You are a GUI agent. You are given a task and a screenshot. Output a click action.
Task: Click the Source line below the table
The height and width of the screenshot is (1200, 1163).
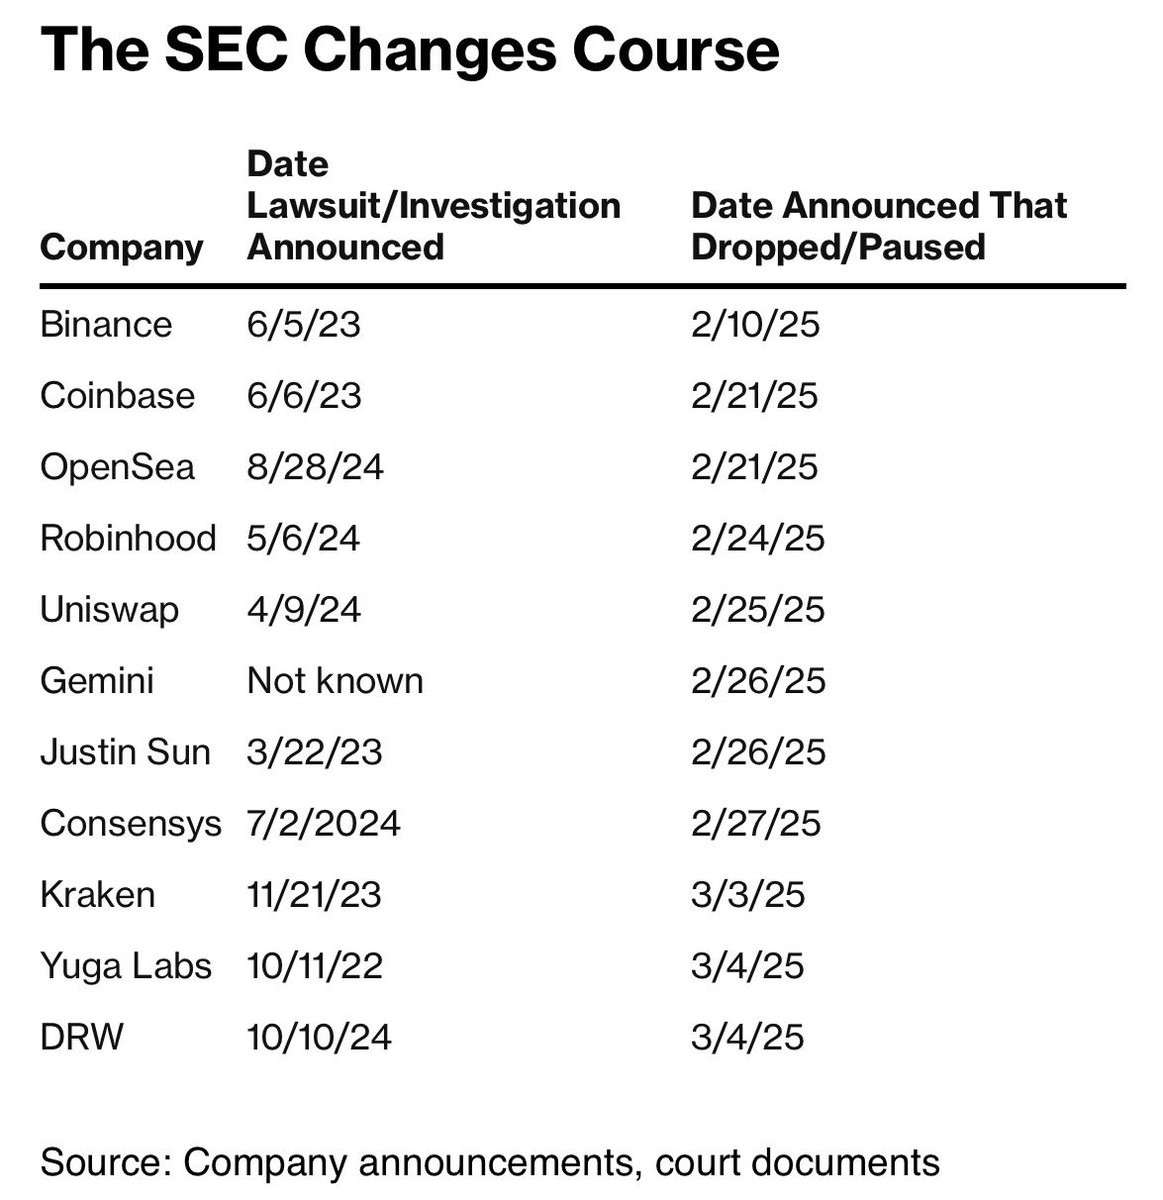click(x=490, y=1162)
